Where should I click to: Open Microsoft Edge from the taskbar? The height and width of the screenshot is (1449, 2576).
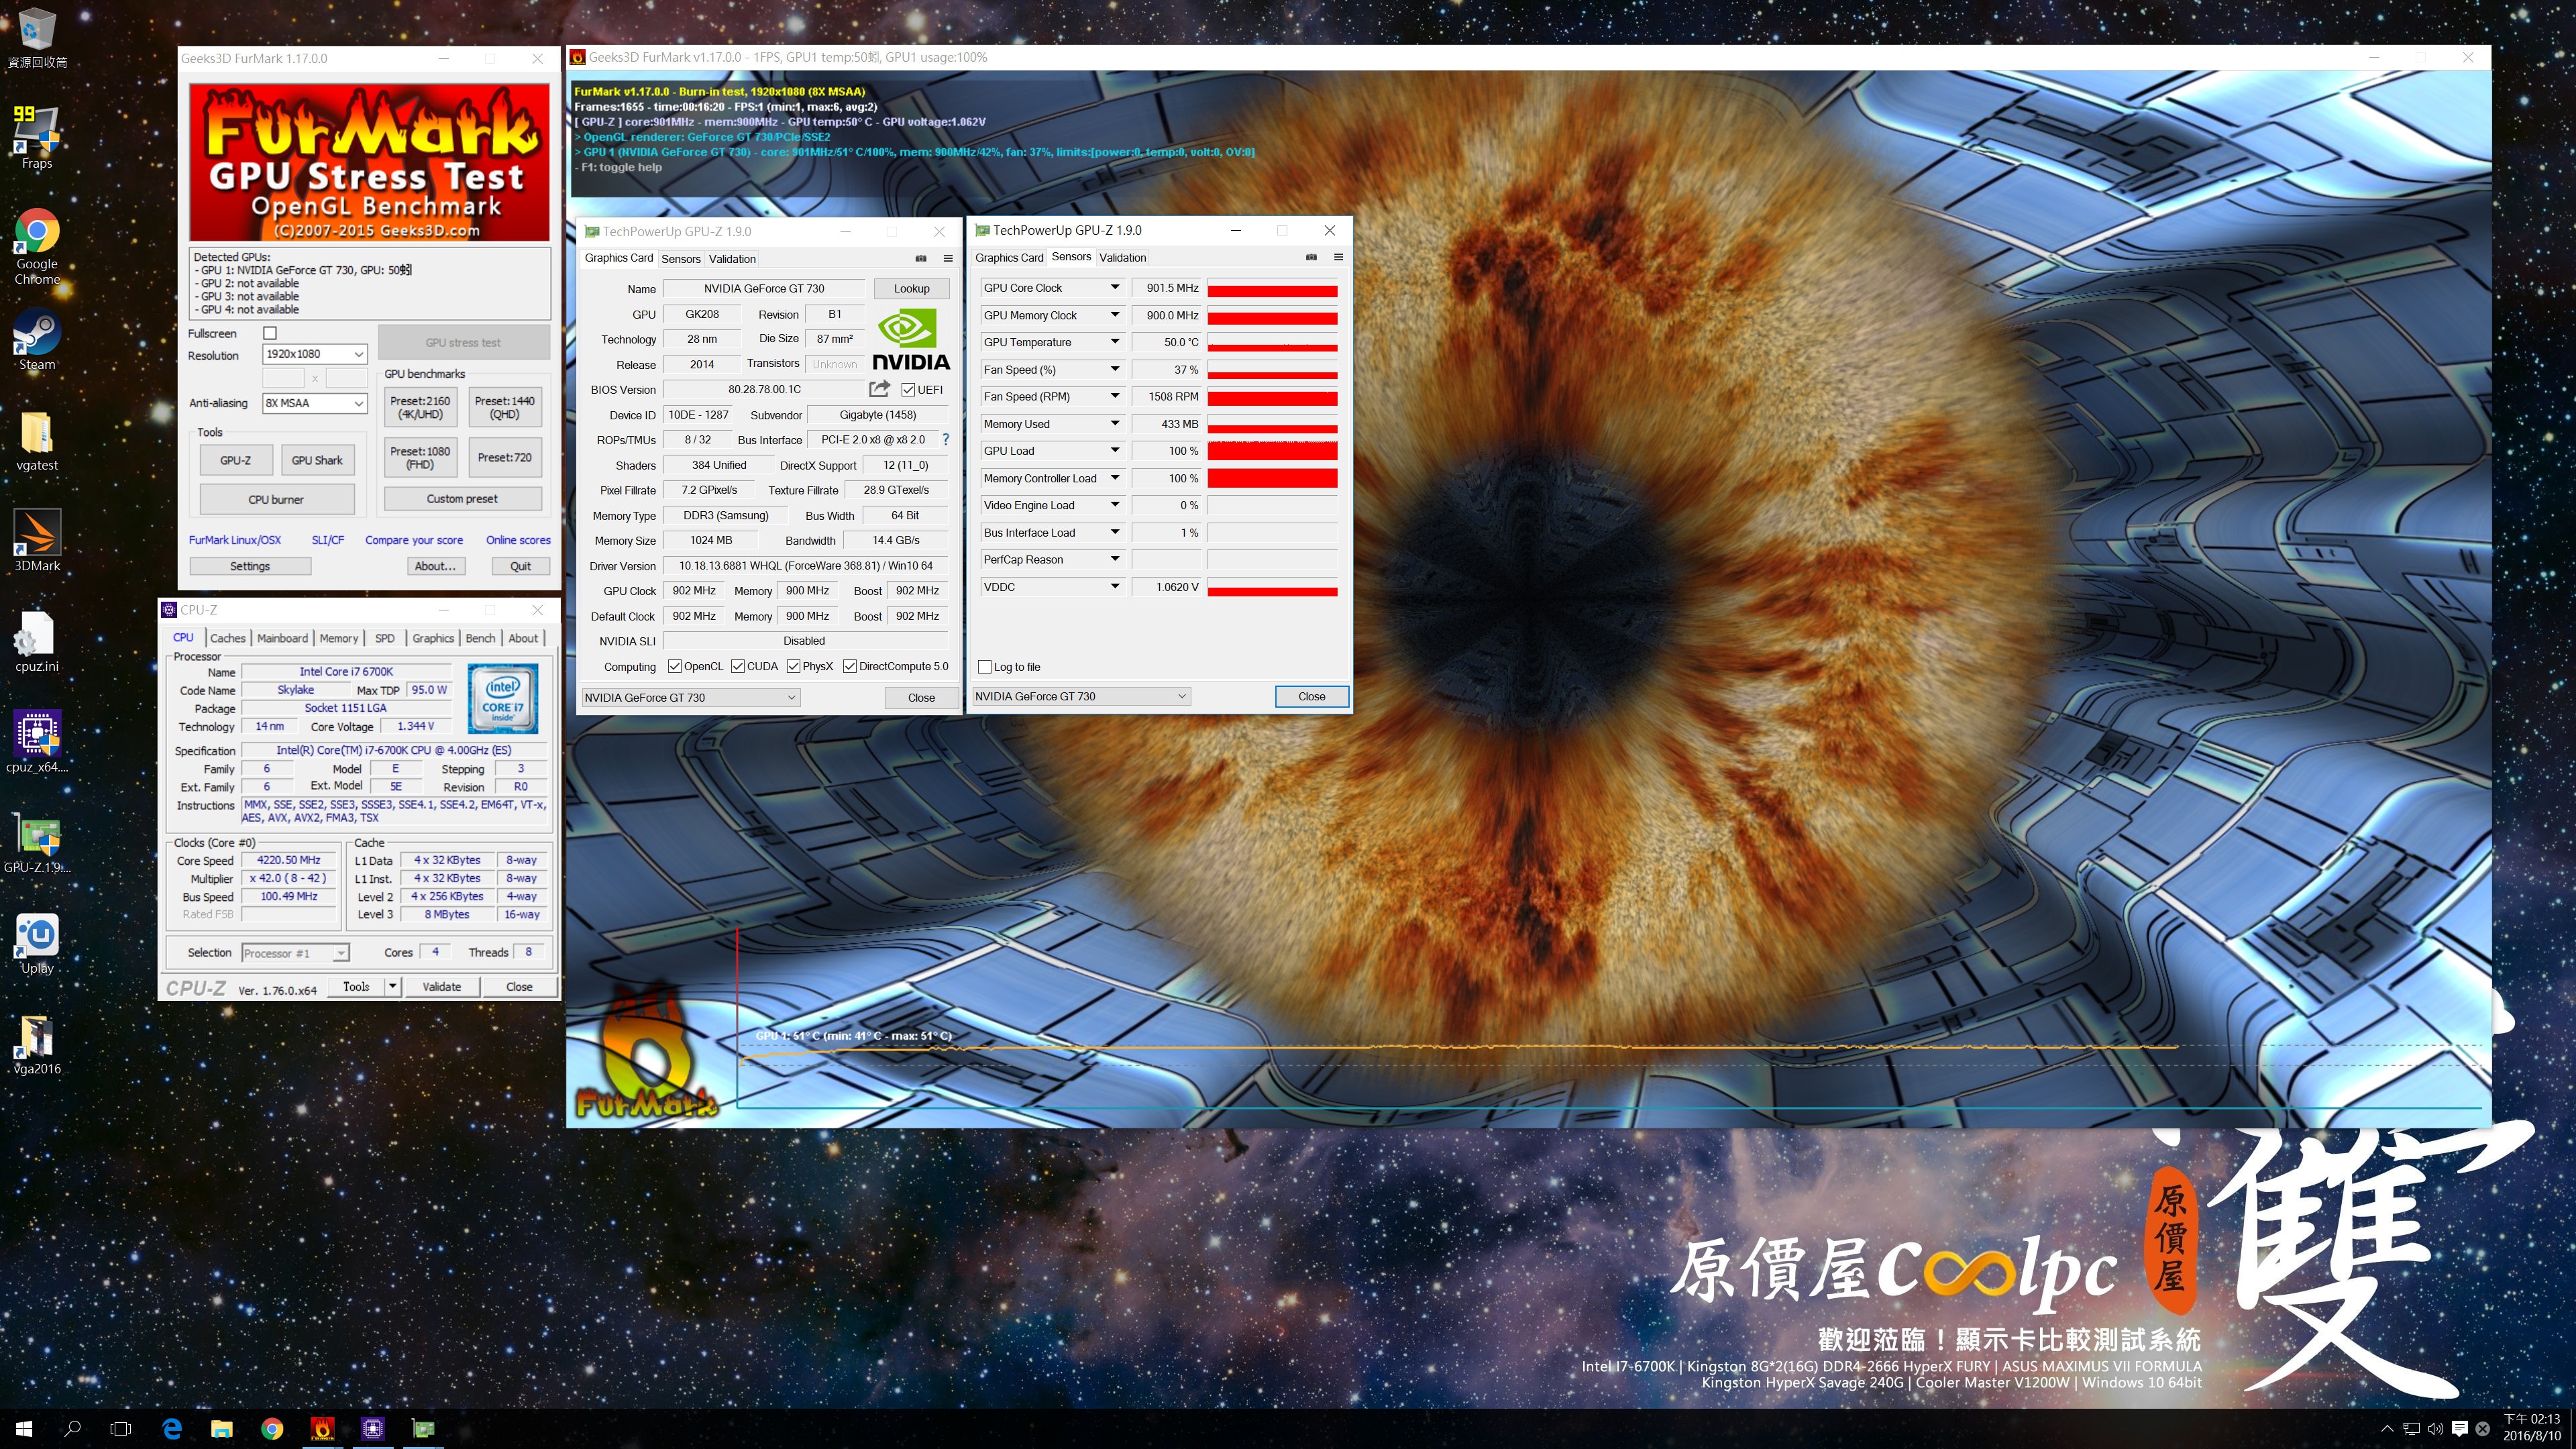[x=172, y=1428]
